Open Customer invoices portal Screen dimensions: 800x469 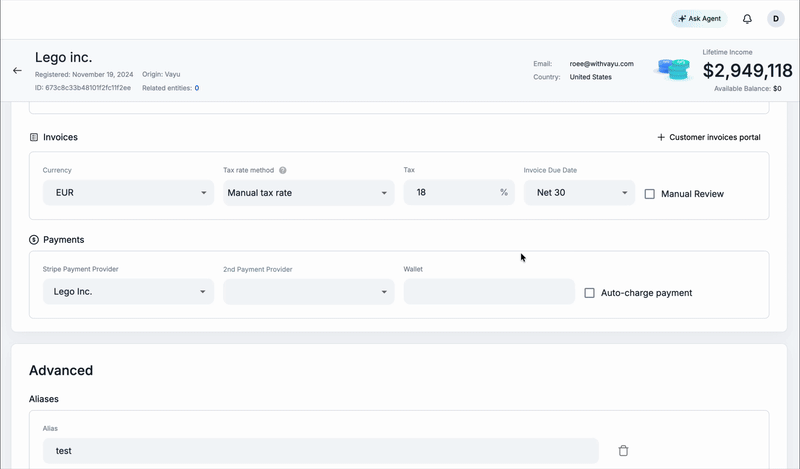[x=709, y=137]
